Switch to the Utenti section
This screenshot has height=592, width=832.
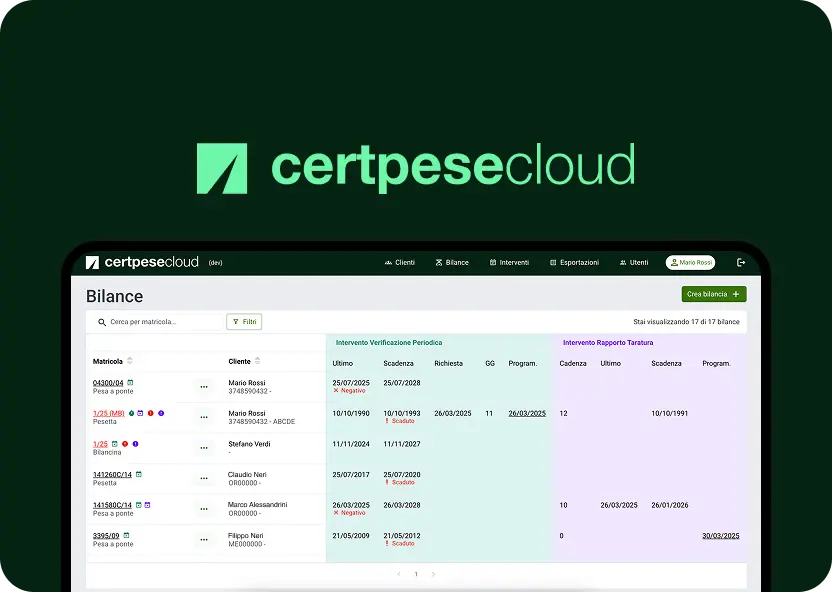click(x=634, y=262)
